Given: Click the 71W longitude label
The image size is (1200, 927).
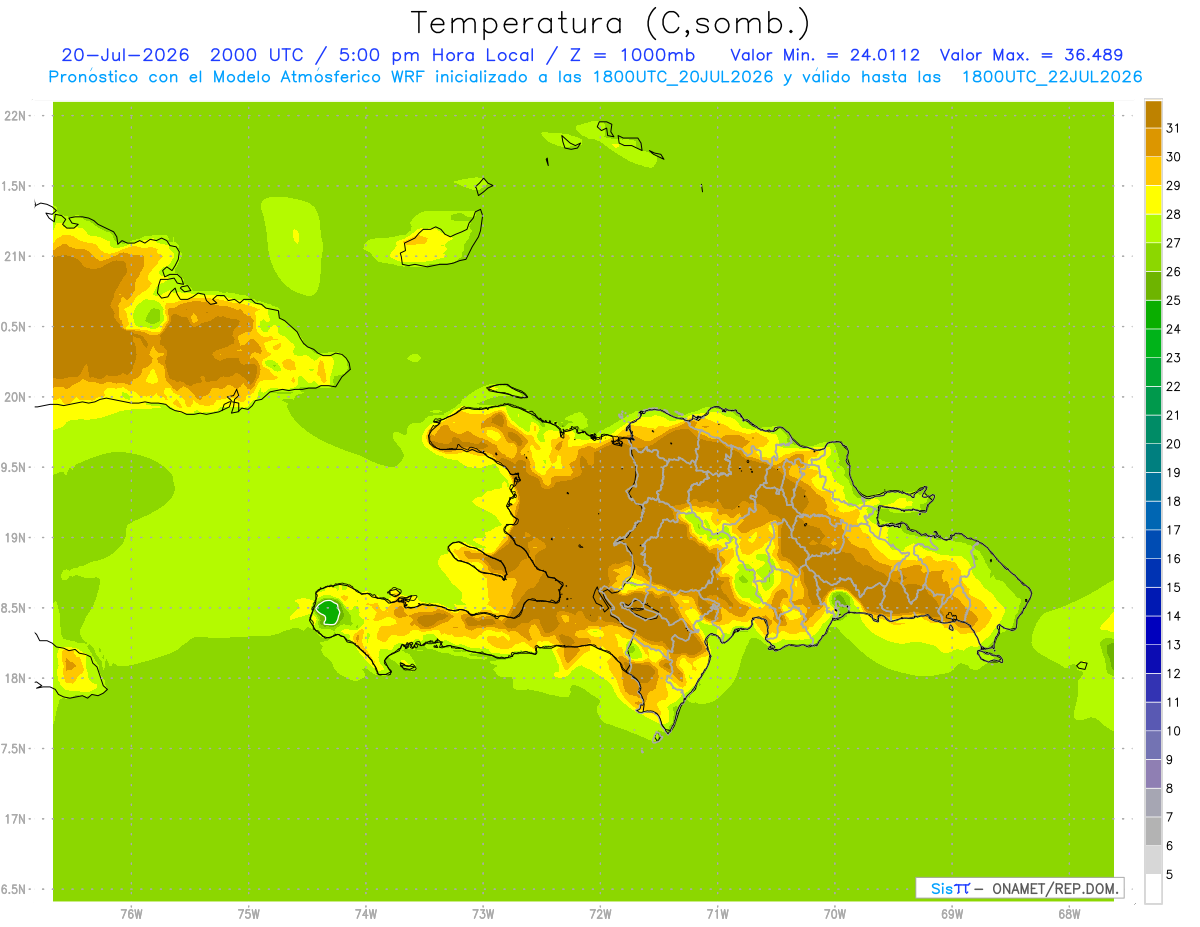Looking at the screenshot, I should 717,913.
